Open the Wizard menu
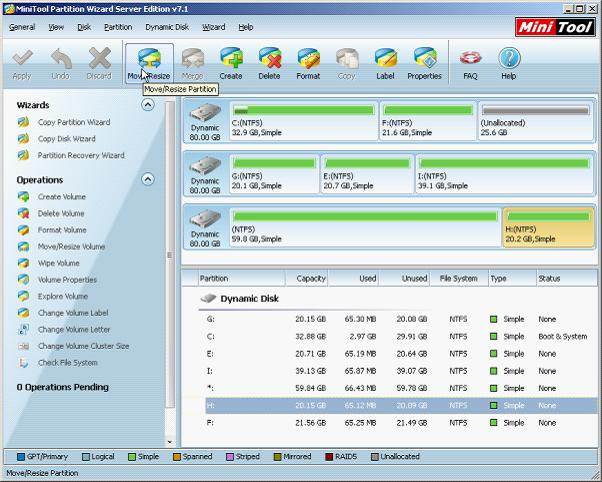 (213, 27)
